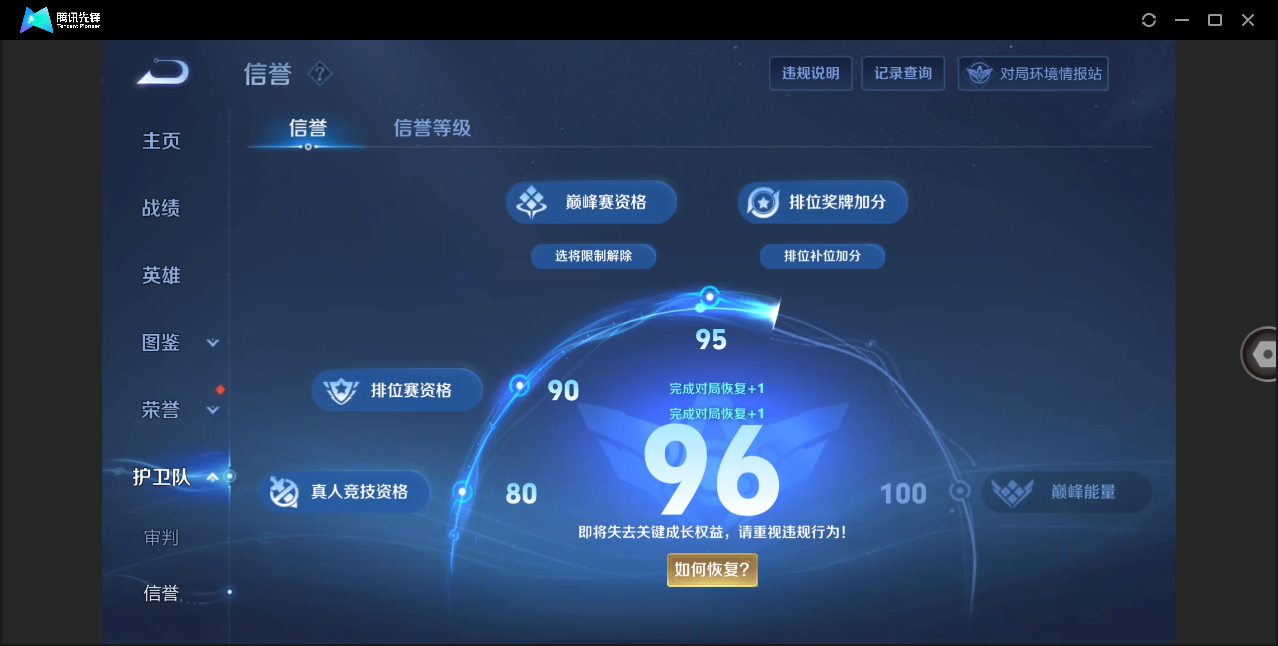1278x646 pixels.
Task: Close the Tencent Pioneer window
Action: [1248, 20]
